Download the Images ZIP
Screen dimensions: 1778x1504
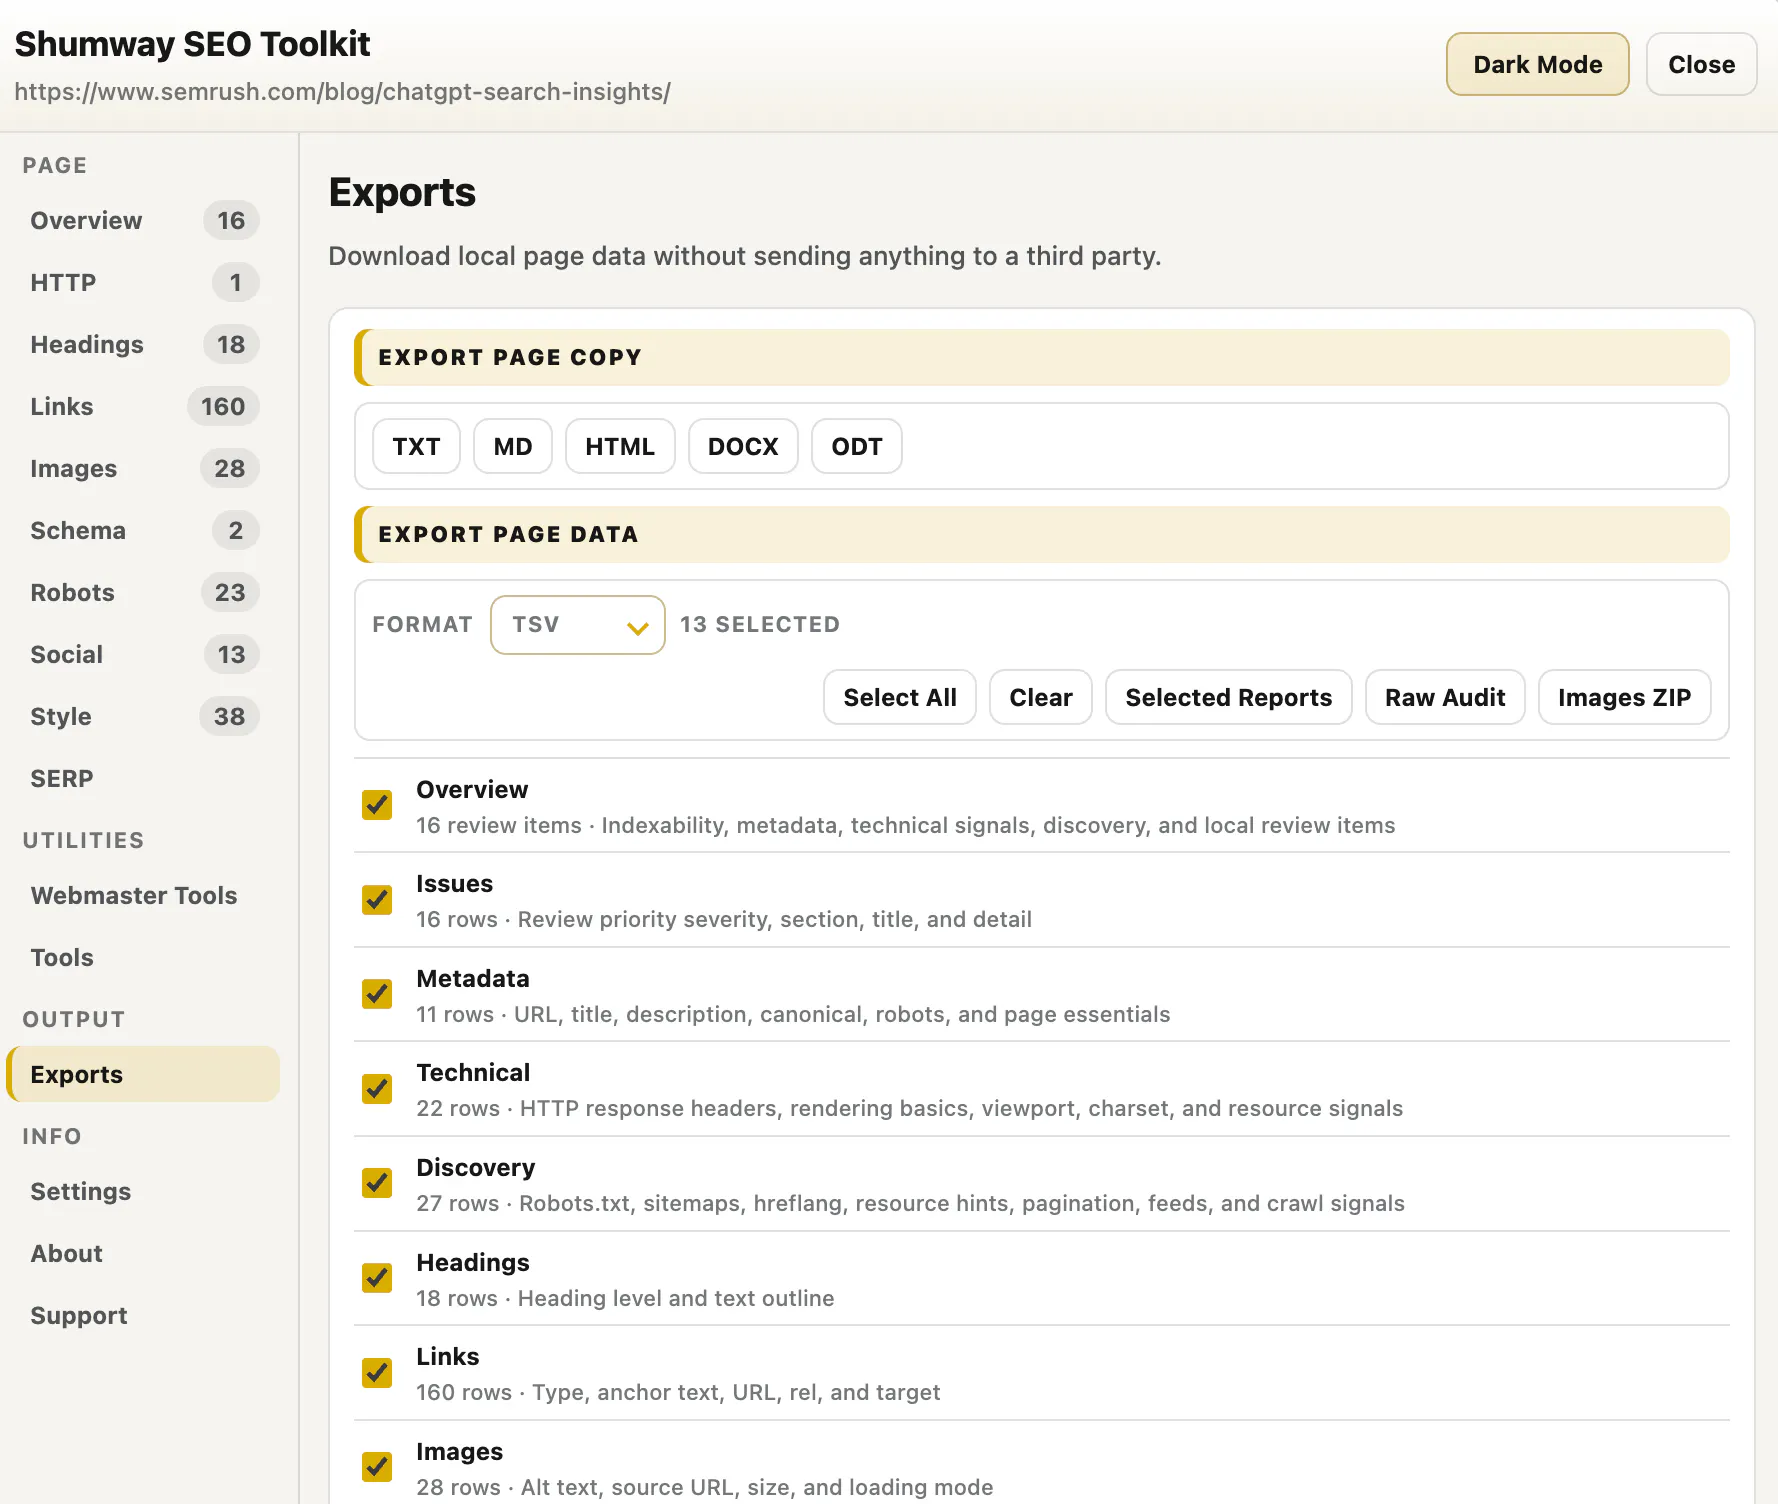1625,697
